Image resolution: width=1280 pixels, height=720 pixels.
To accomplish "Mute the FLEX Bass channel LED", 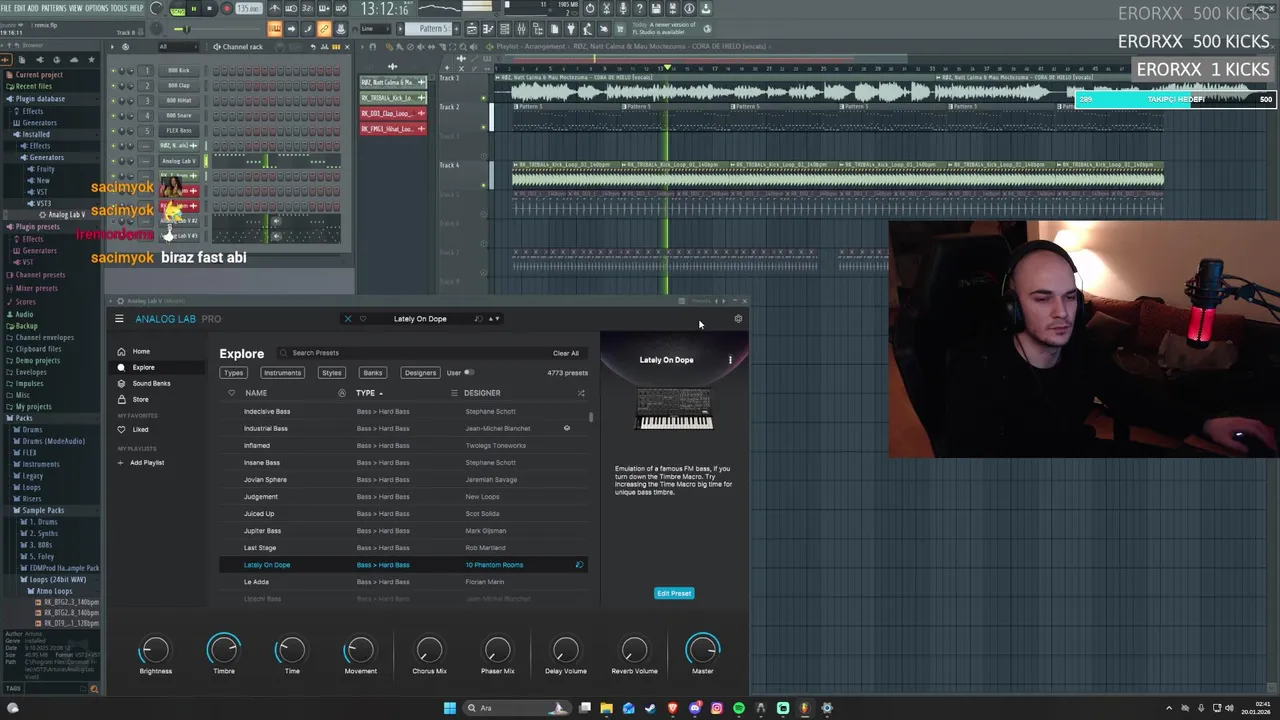I will pos(113,131).
